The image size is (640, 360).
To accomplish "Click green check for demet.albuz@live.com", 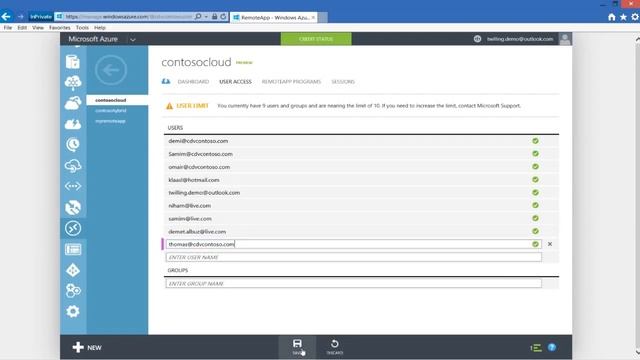I will pos(535,231).
